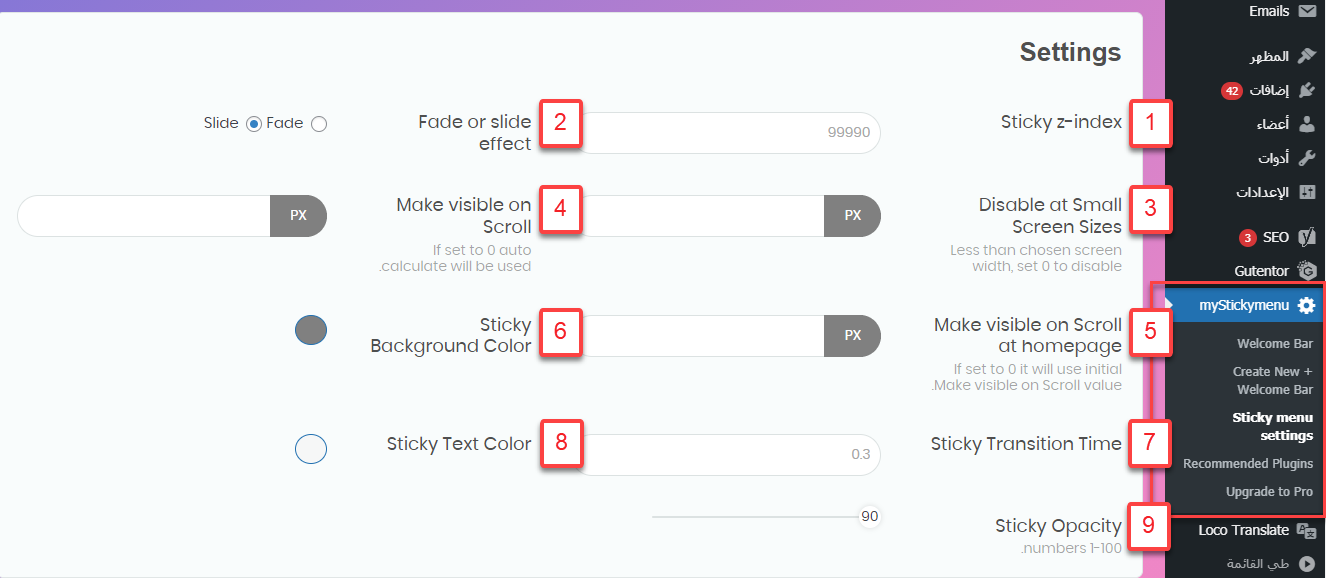The width and height of the screenshot is (1326, 578).
Task: Open the Welcome Bar submenu item
Action: tap(1275, 344)
